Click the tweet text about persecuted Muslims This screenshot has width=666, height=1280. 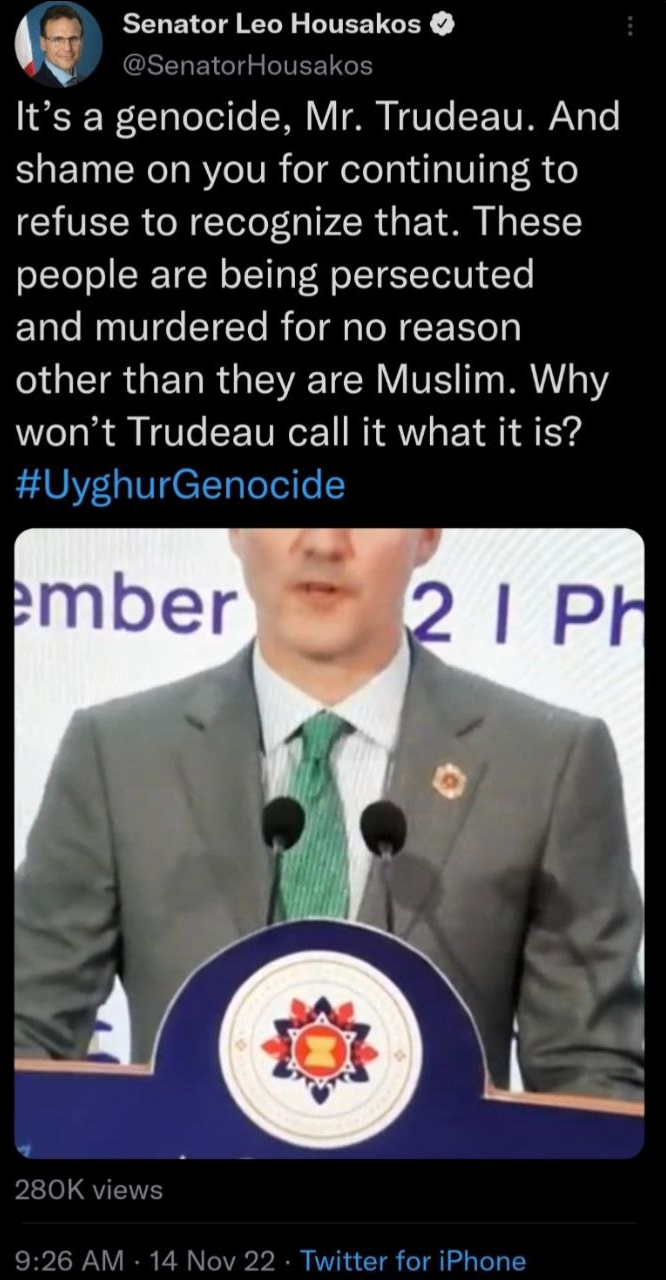[317, 274]
